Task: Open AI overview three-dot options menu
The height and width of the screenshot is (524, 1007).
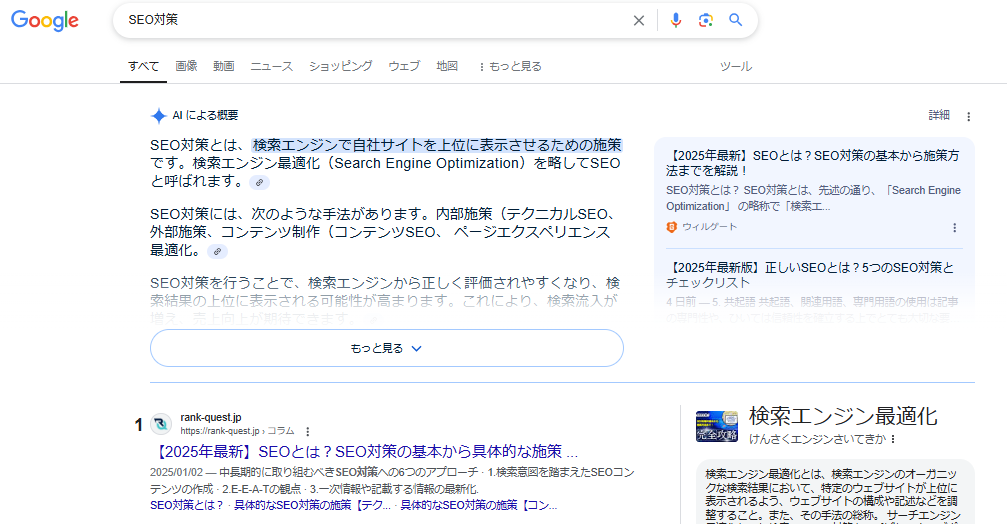Action: click(x=968, y=116)
